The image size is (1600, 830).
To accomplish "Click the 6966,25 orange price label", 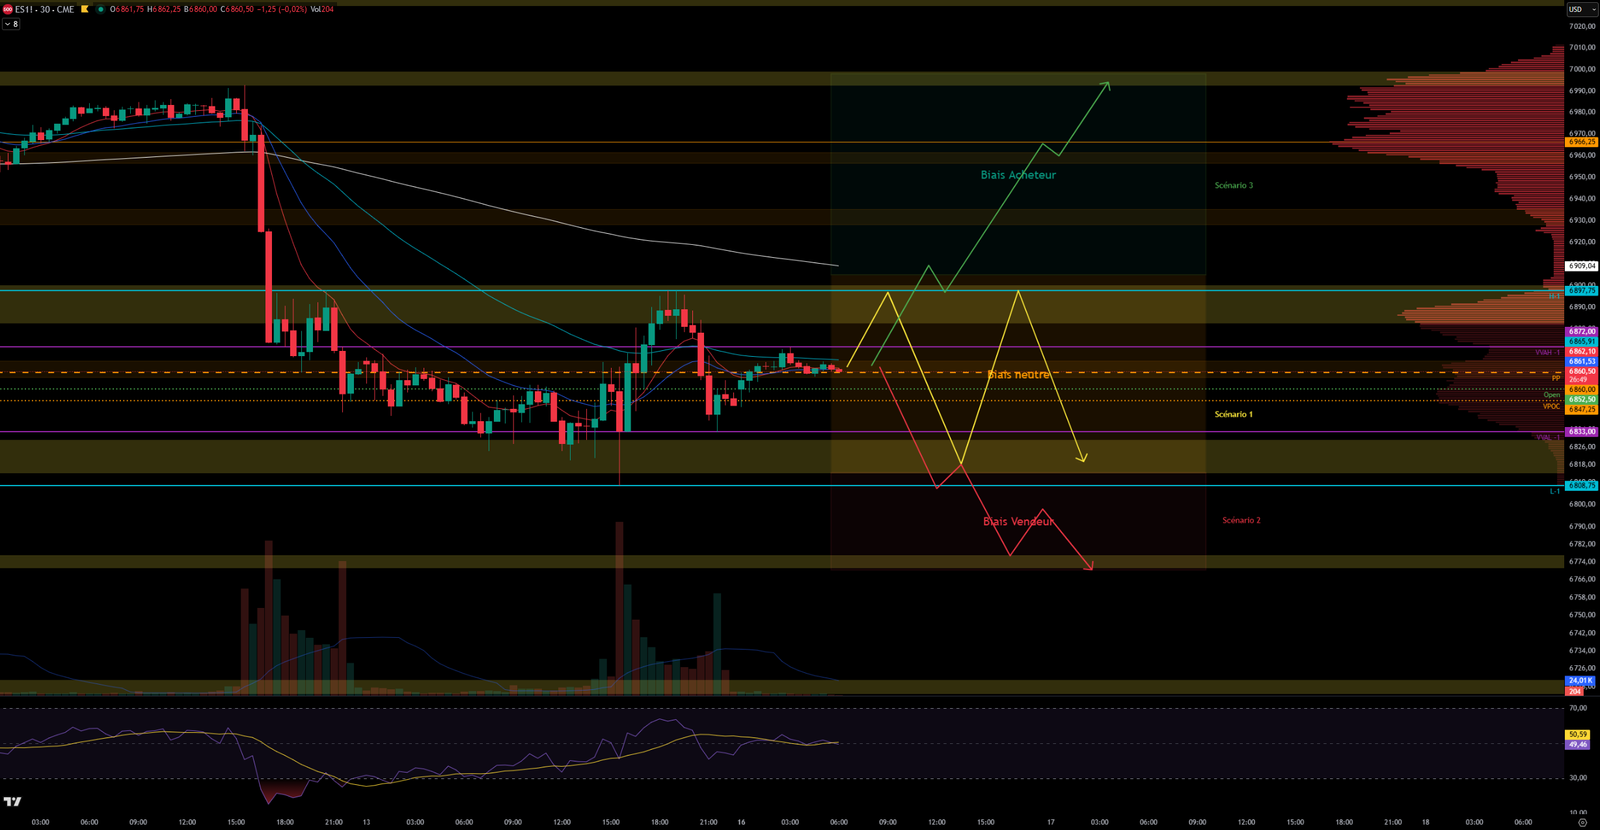I will pos(1581,142).
